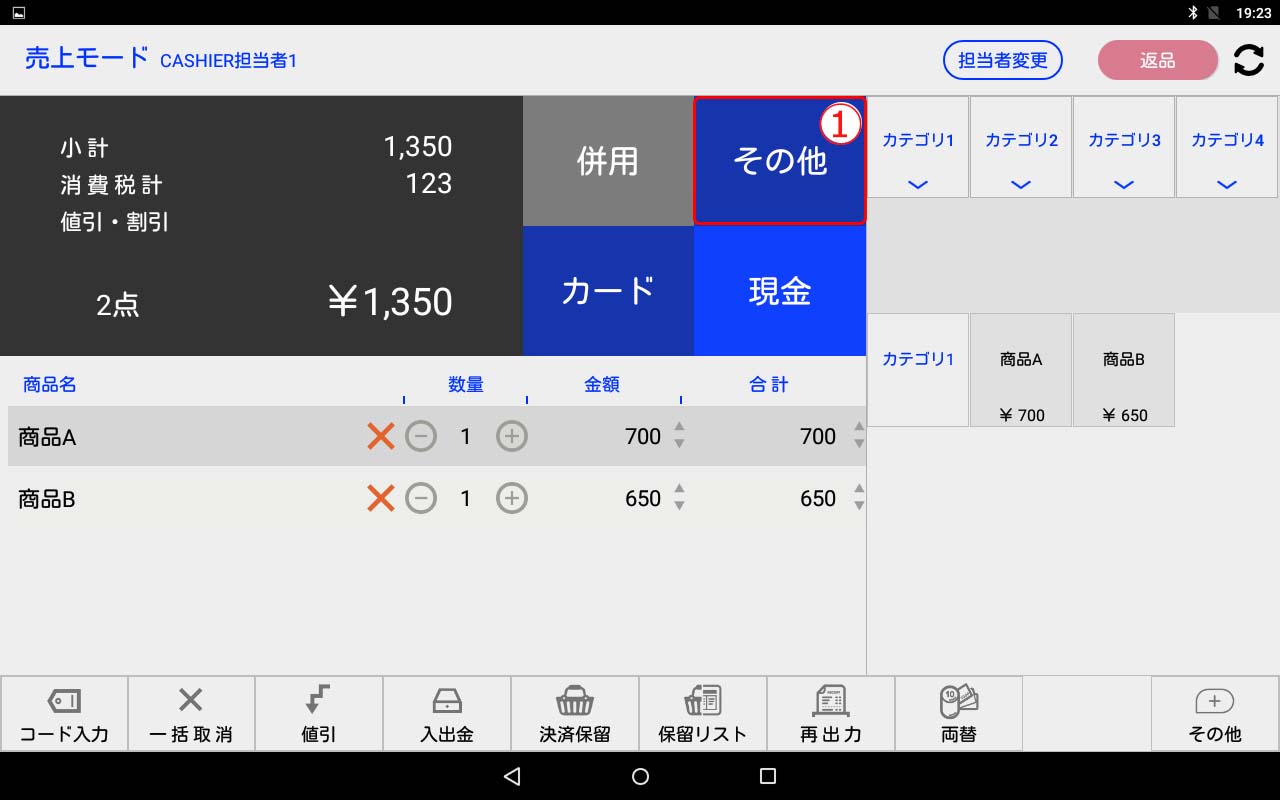
Task: Expand the カテゴリ3 dropdown tab
Action: point(1124,147)
